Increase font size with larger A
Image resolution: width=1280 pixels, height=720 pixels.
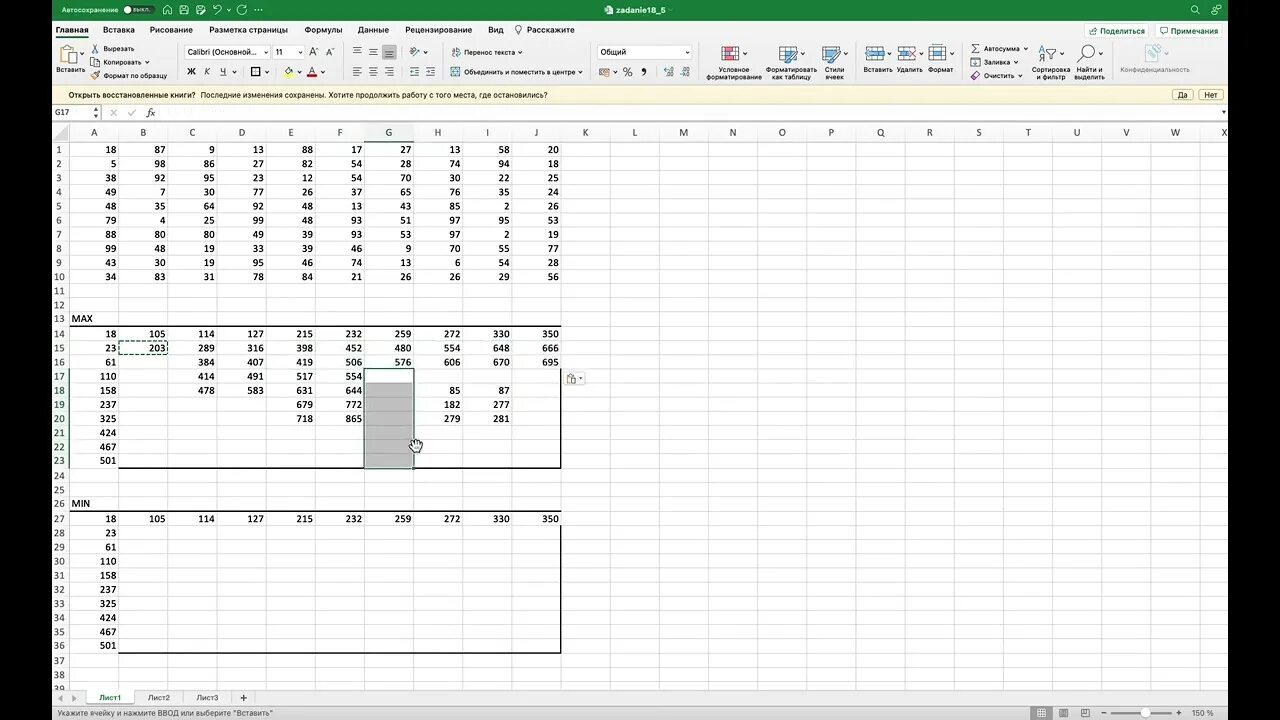tap(313, 52)
